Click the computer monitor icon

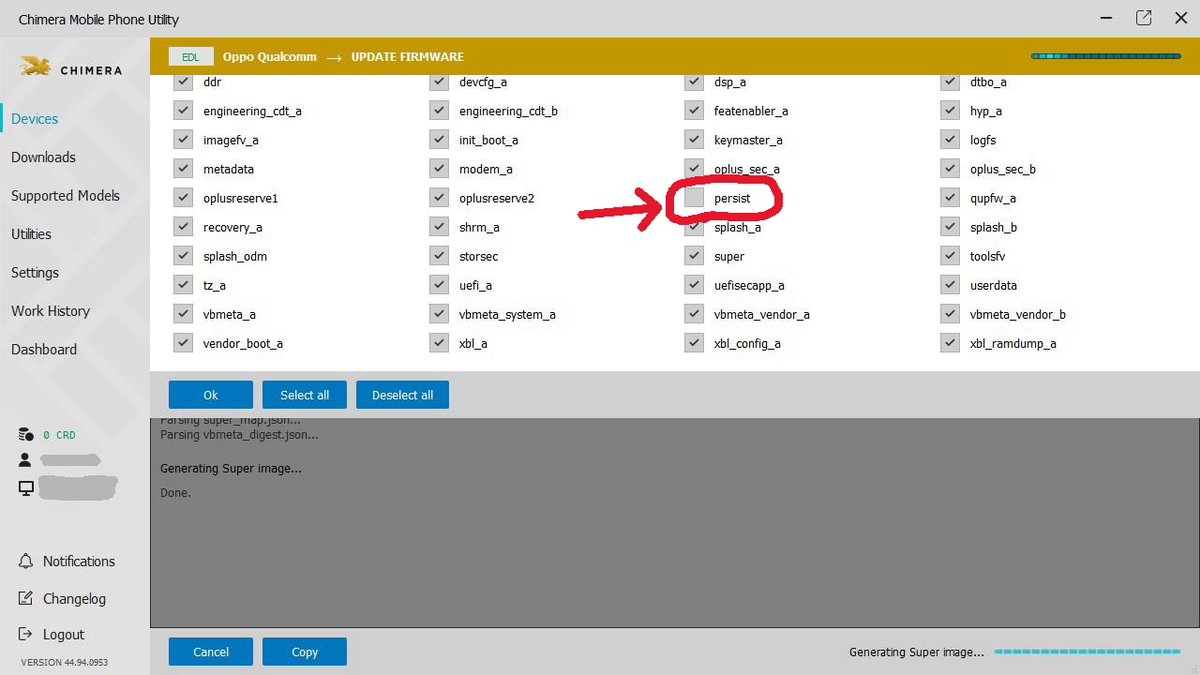point(26,488)
